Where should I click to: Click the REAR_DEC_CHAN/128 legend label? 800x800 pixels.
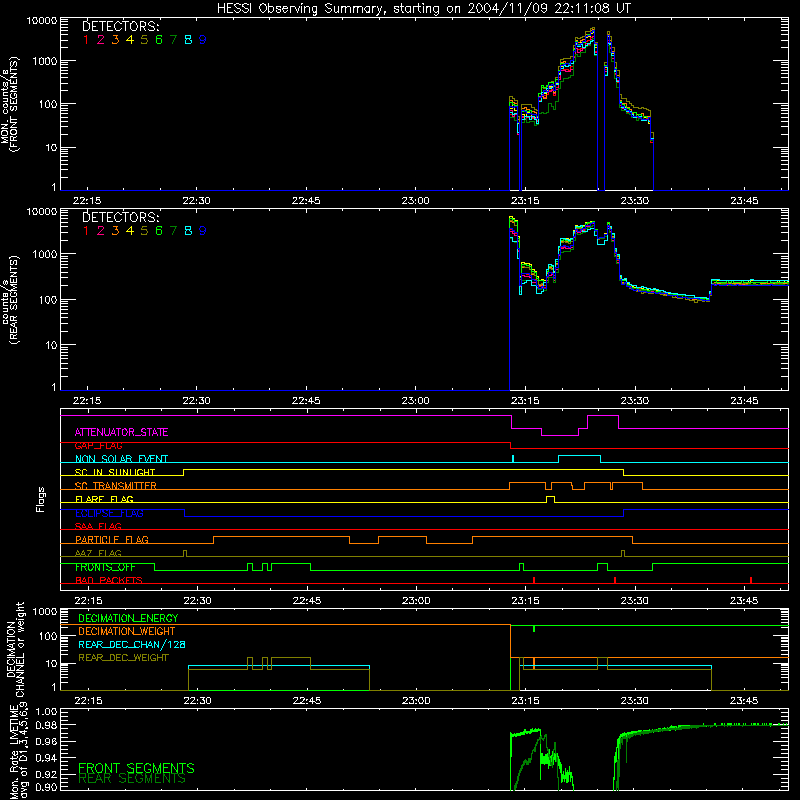point(132,644)
